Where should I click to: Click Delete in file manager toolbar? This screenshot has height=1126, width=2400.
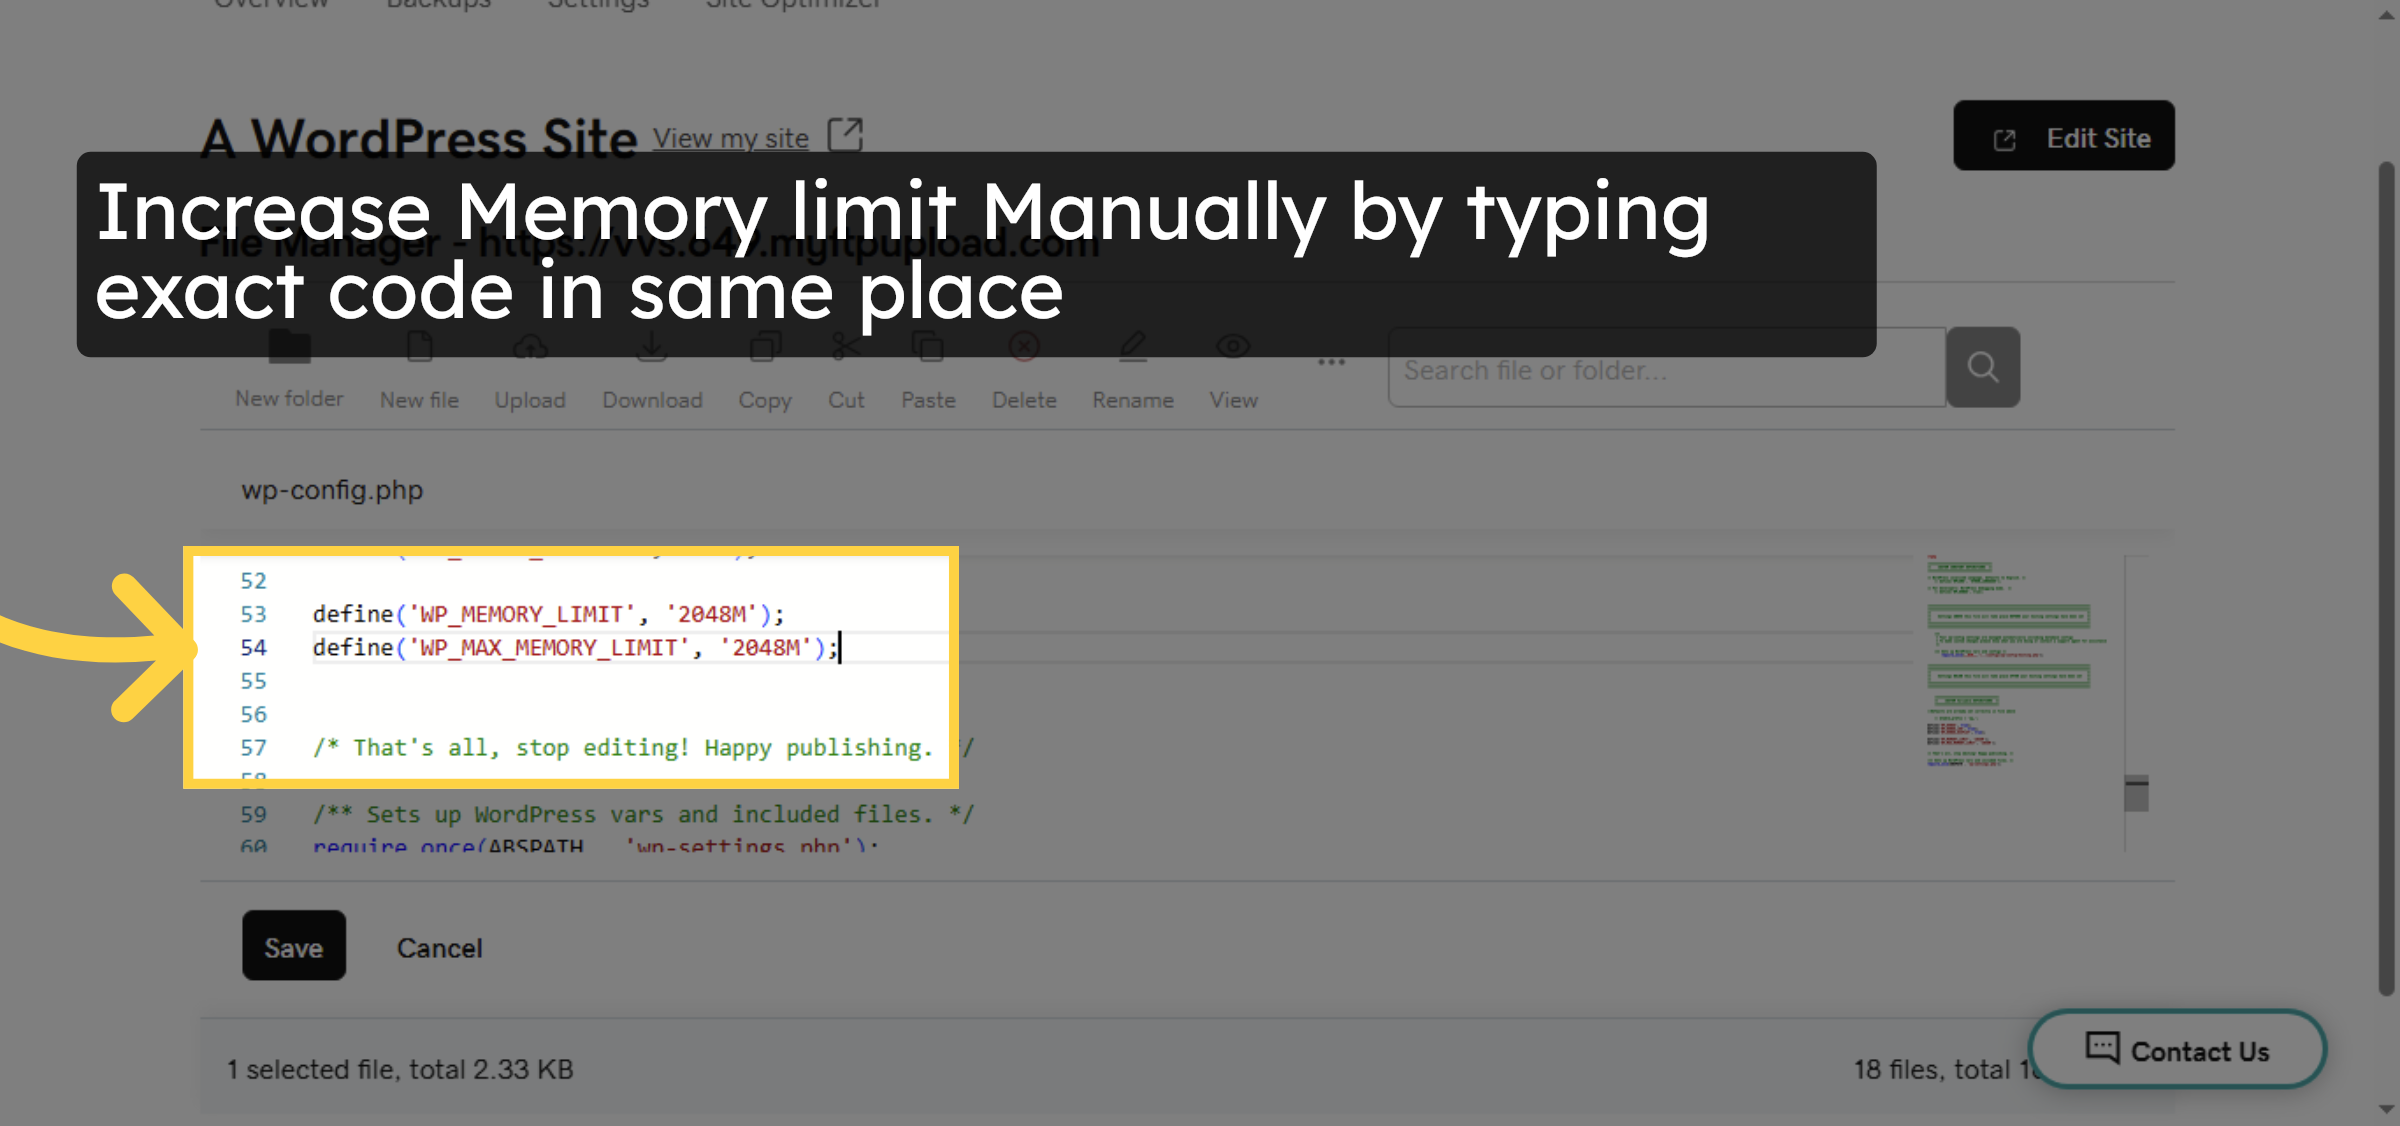1024,399
